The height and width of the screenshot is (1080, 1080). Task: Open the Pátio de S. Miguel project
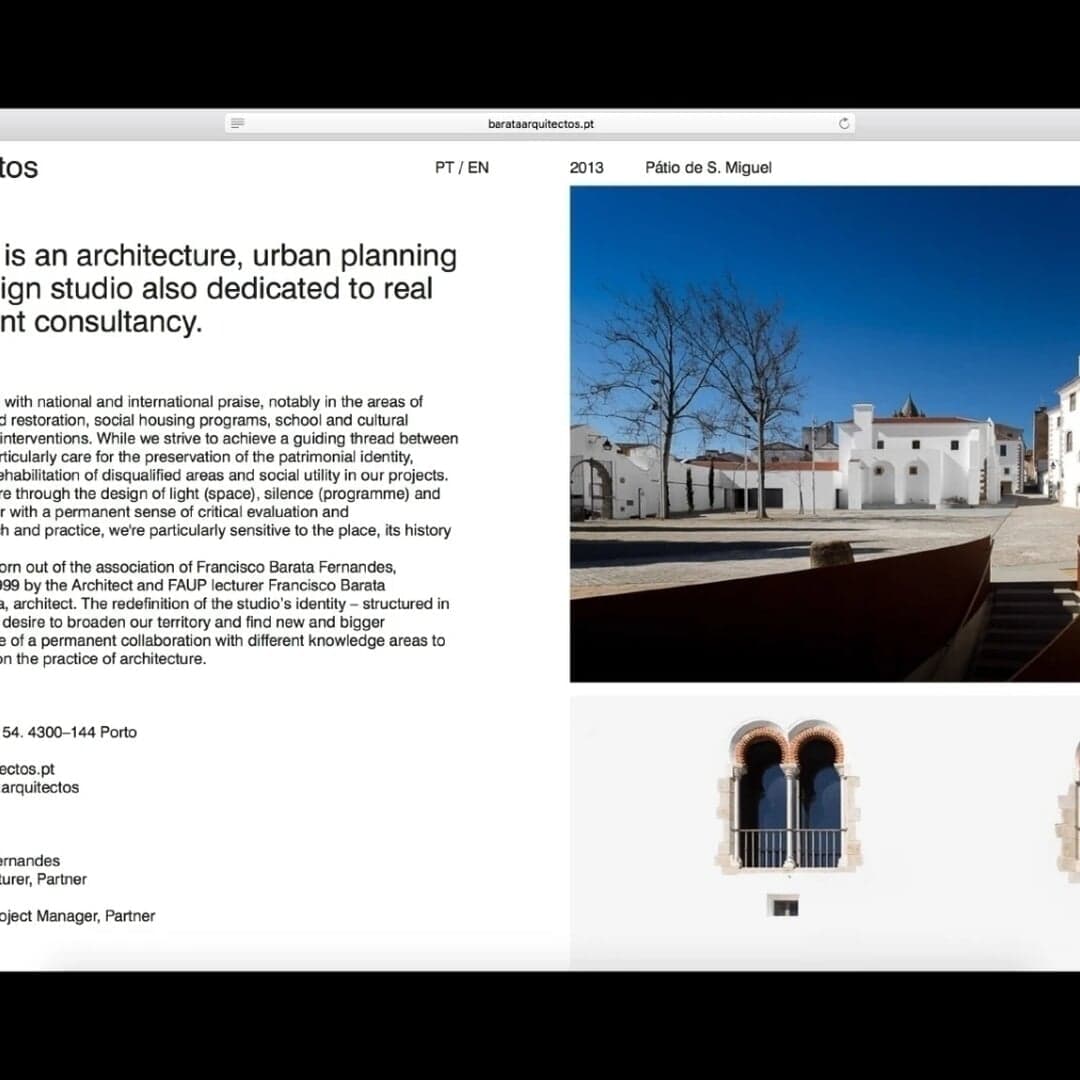click(709, 168)
